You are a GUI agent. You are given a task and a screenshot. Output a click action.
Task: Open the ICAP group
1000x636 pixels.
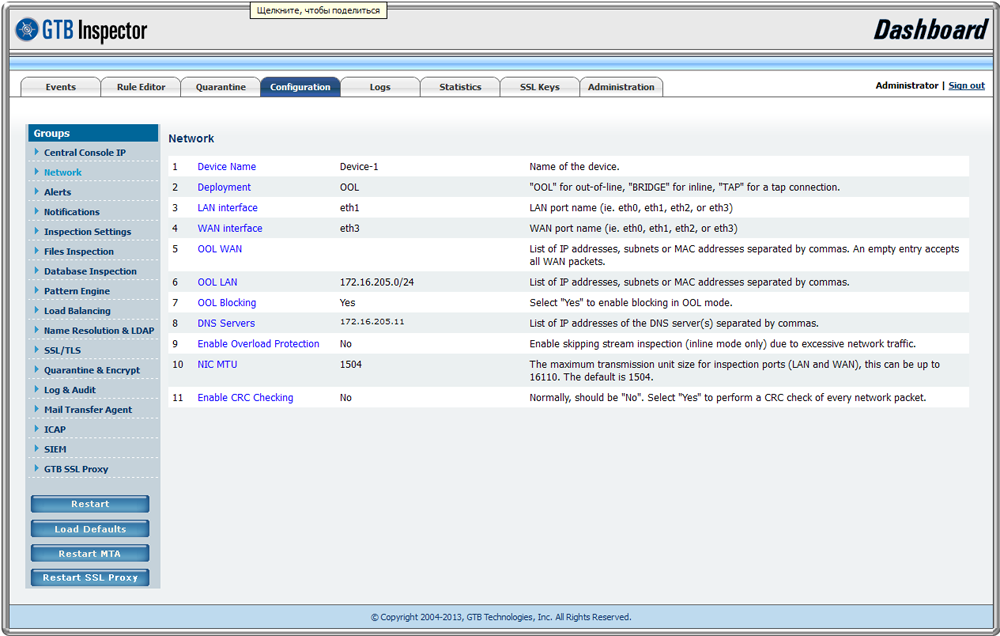(x=55, y=429)
